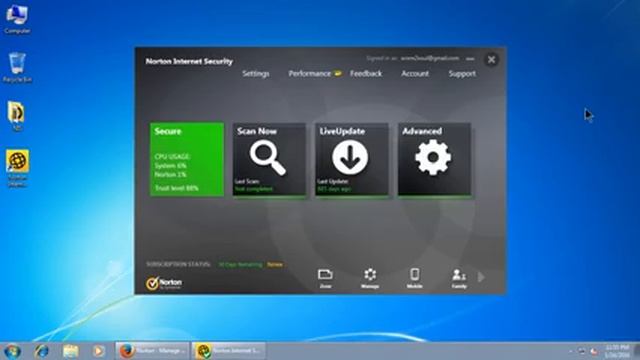Open the Recycle Bin desktop icon
Image resolution: width=640 pixels, height=360 pixels.
click(x=17, y=68)
